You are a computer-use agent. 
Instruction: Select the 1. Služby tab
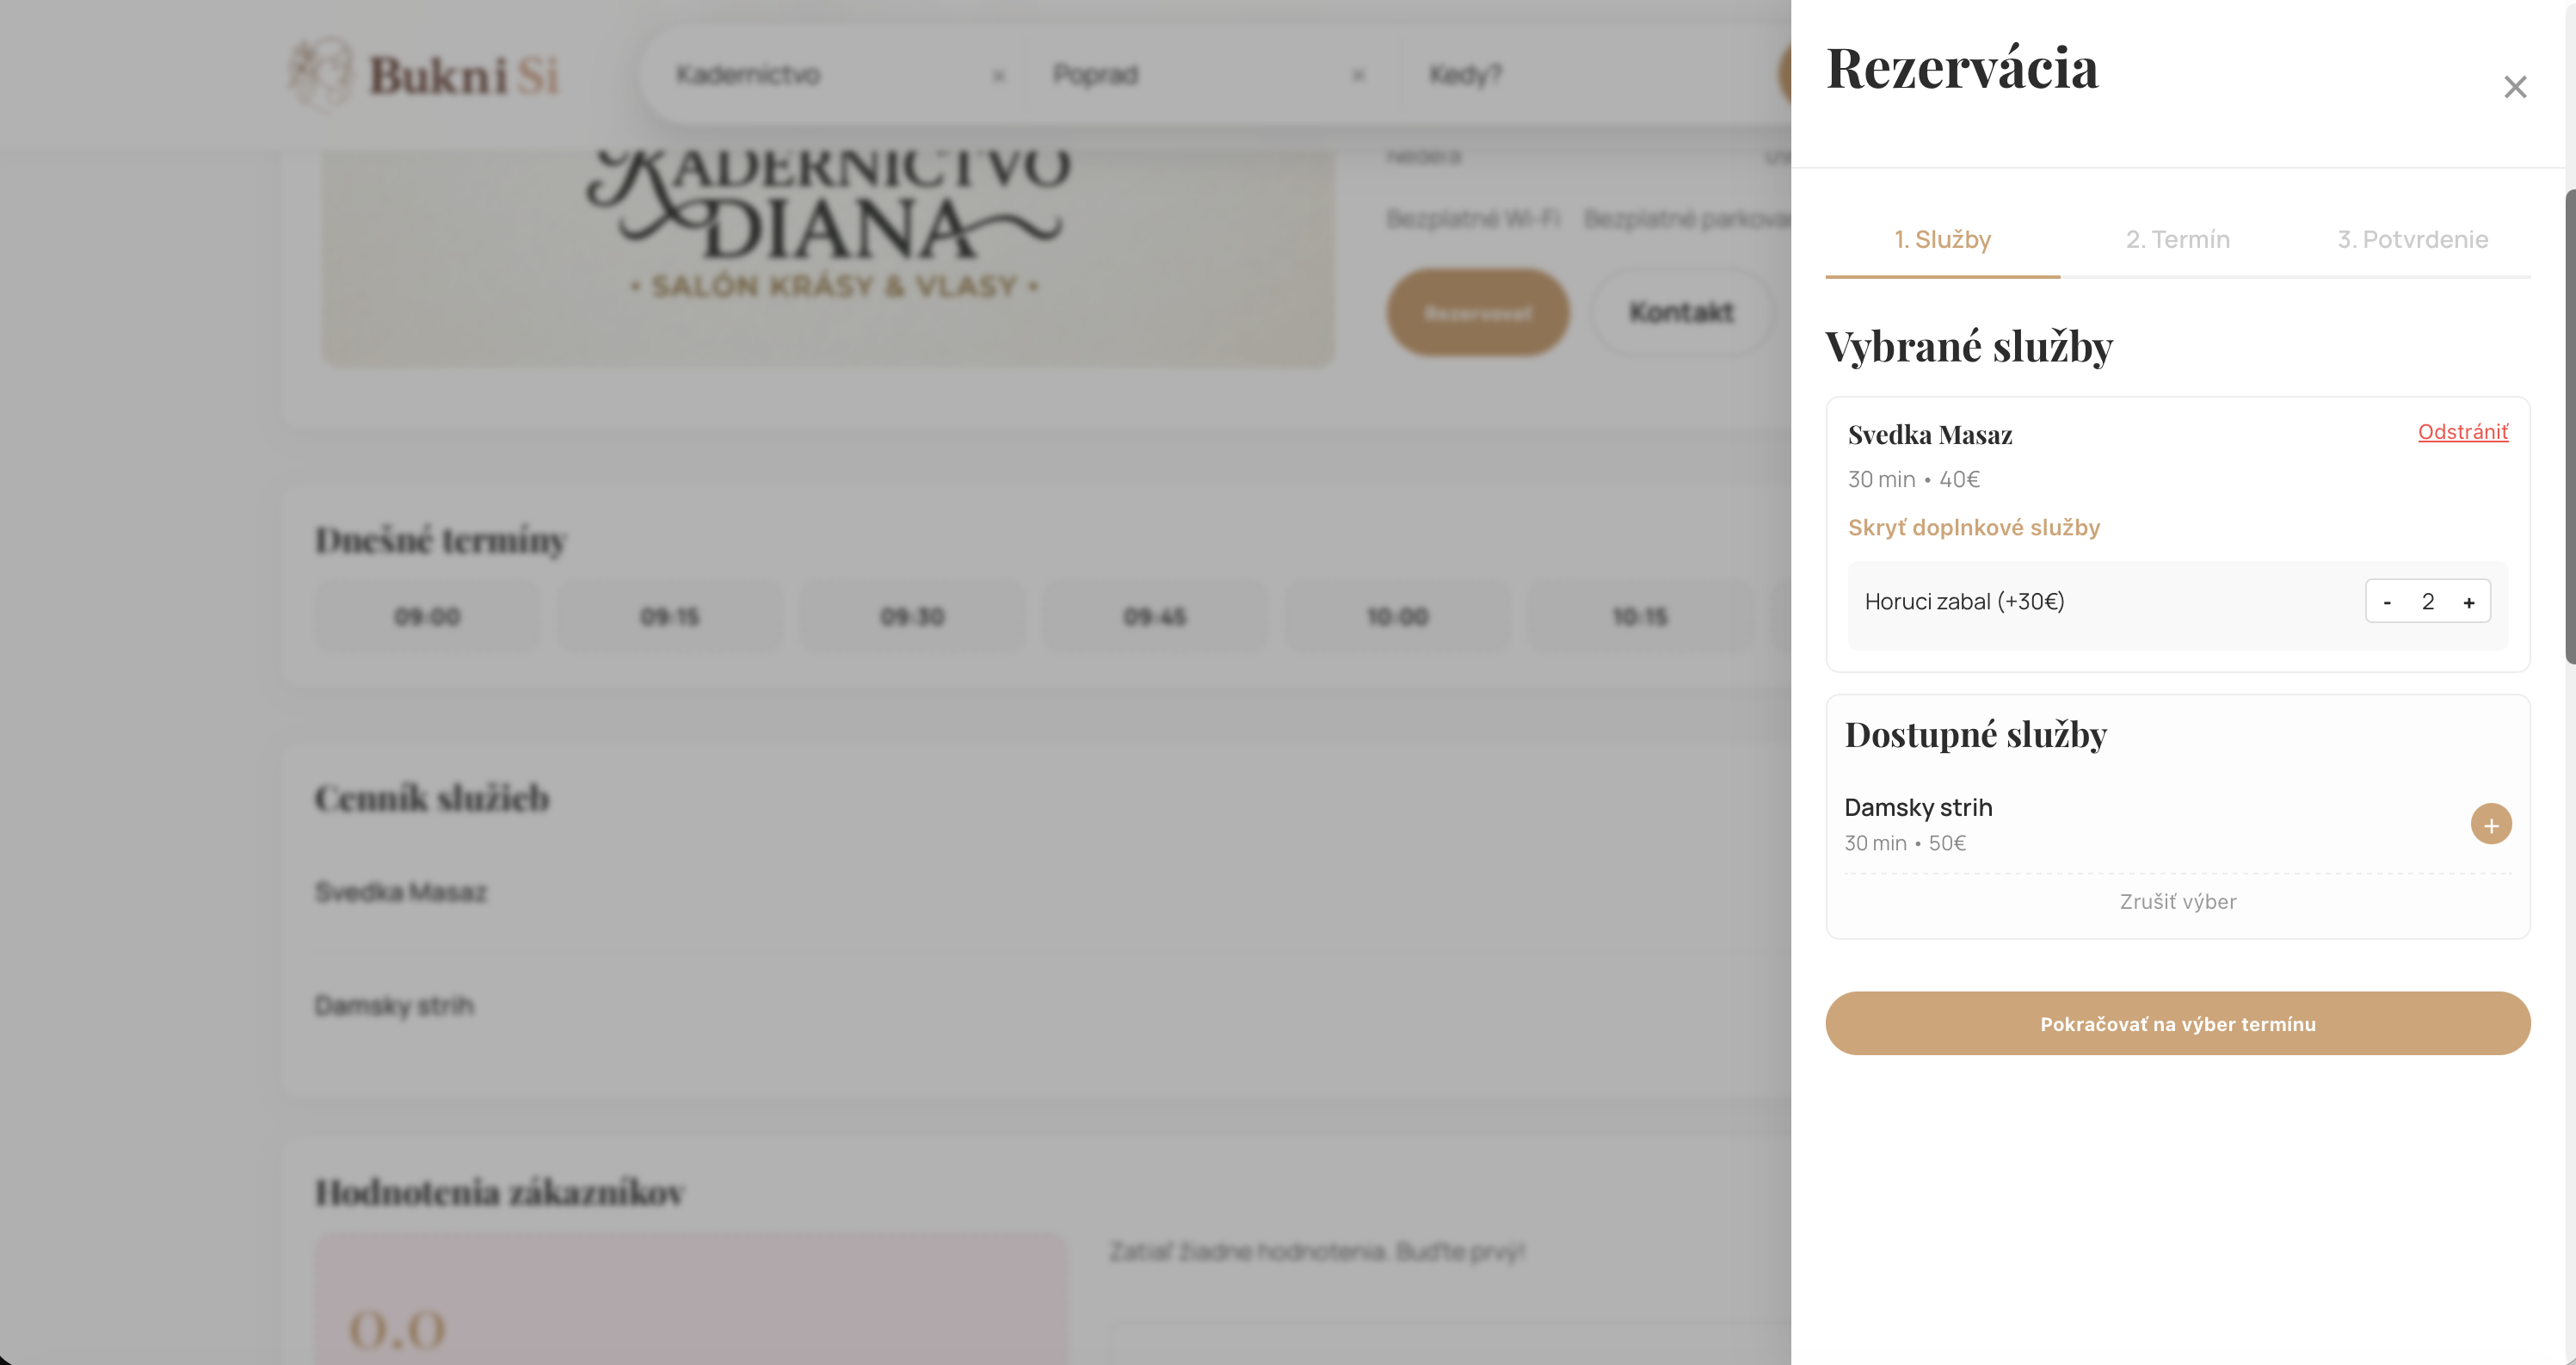[1942, 240]
